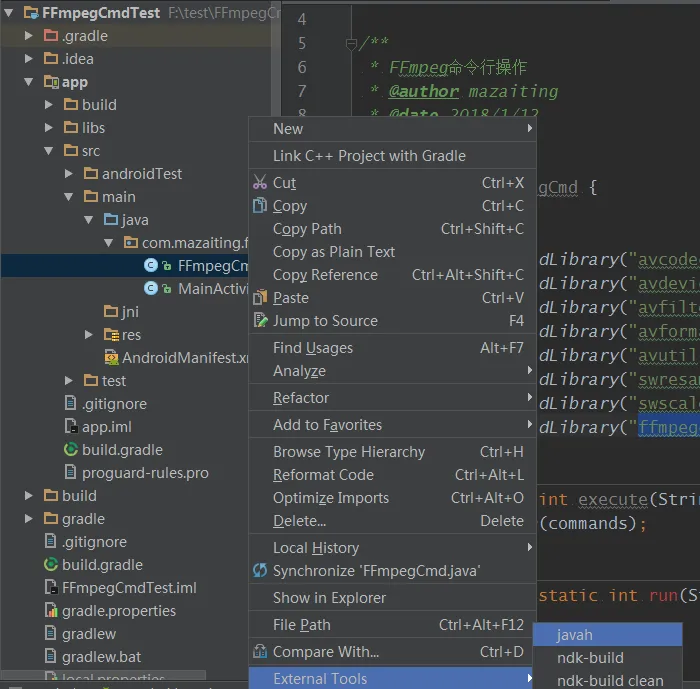Viewport: 700px width, 689px height.
Task: Expand the .idea folder
Action: 29,58
